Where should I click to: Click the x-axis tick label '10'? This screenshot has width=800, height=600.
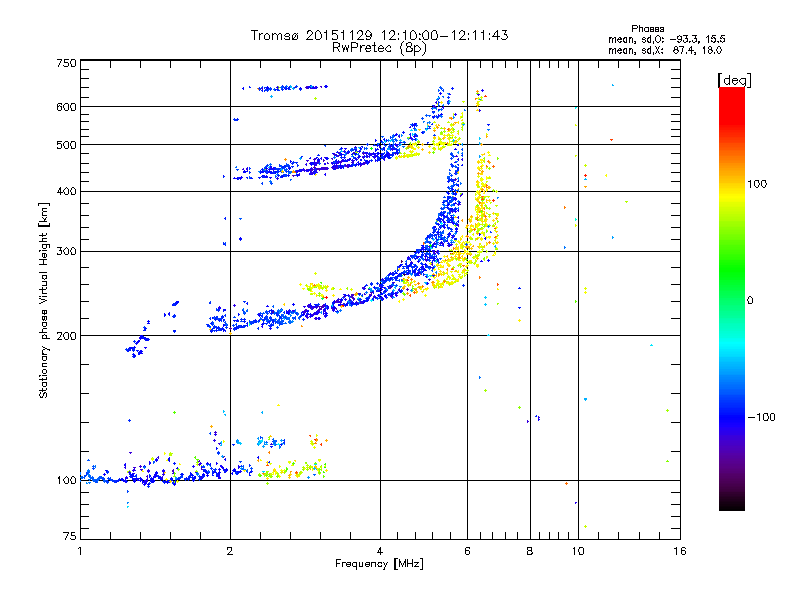coord(578,551)
